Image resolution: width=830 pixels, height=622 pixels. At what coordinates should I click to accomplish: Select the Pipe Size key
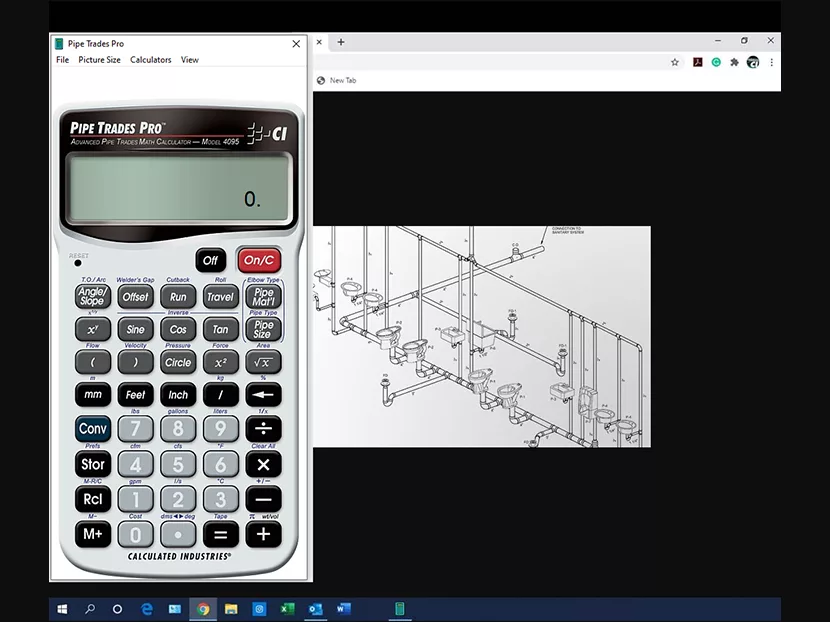click(262, 329)
